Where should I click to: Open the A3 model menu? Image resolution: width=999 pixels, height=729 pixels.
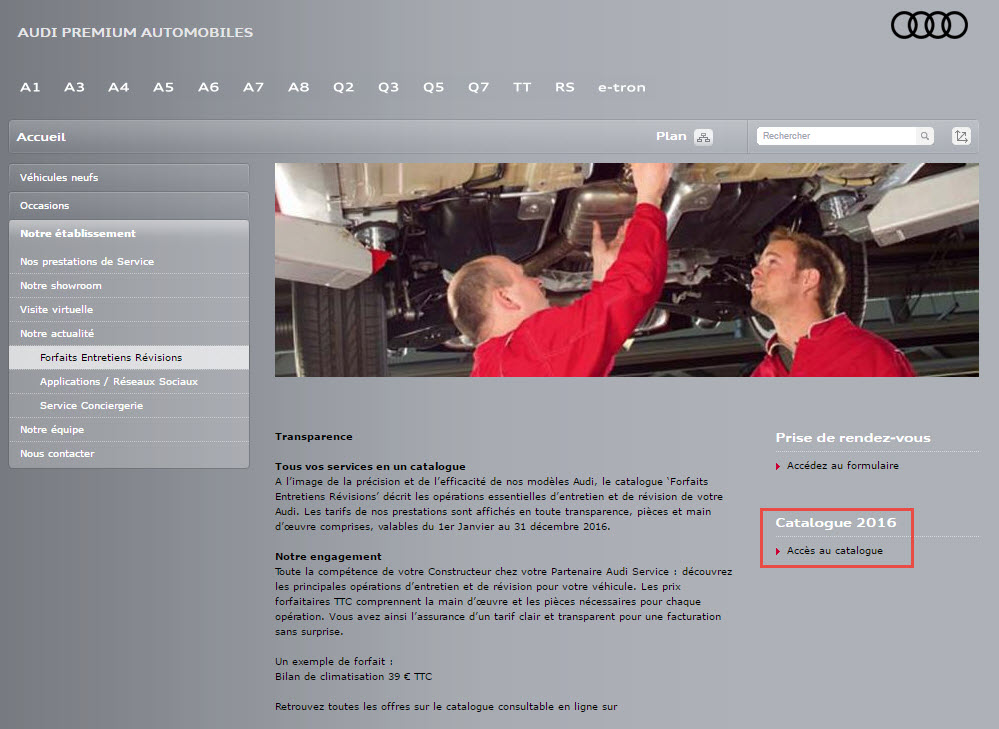(74, 87)
